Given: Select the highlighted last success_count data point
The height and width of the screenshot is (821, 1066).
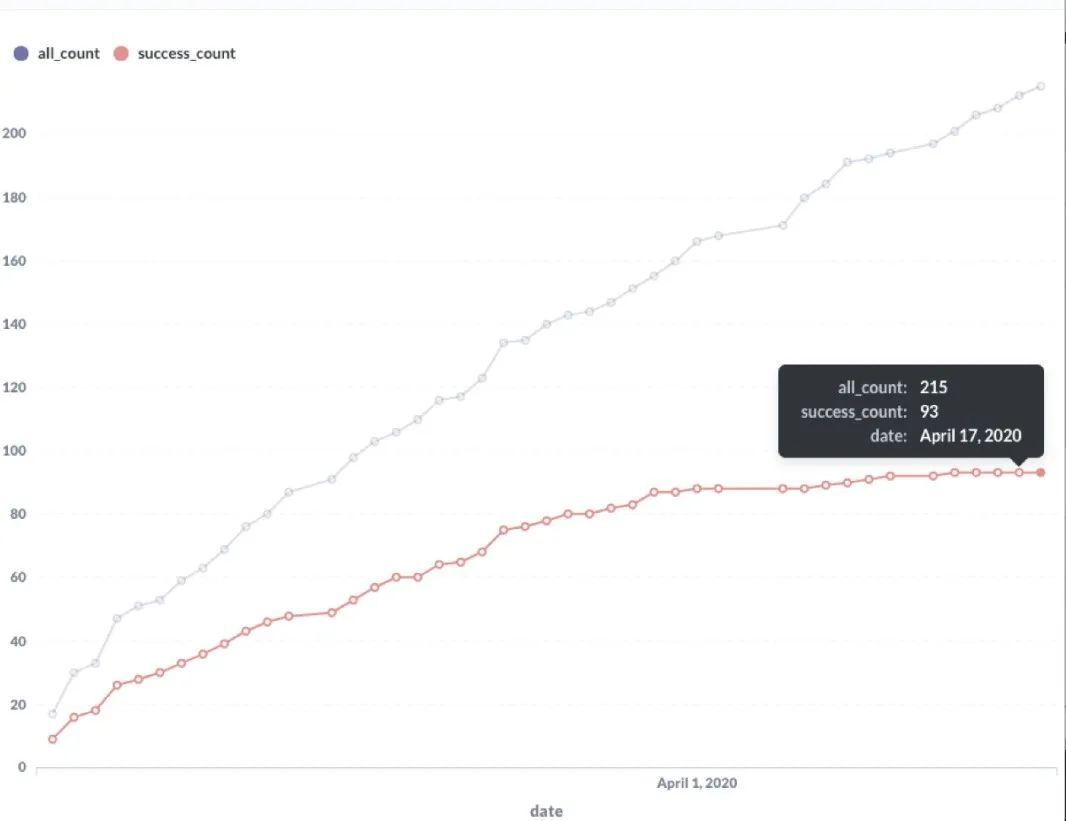Looking at the screenshot, I should (1041, 472).
